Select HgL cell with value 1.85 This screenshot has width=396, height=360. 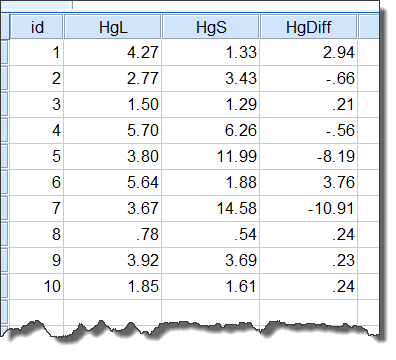[x=113, y=286]
